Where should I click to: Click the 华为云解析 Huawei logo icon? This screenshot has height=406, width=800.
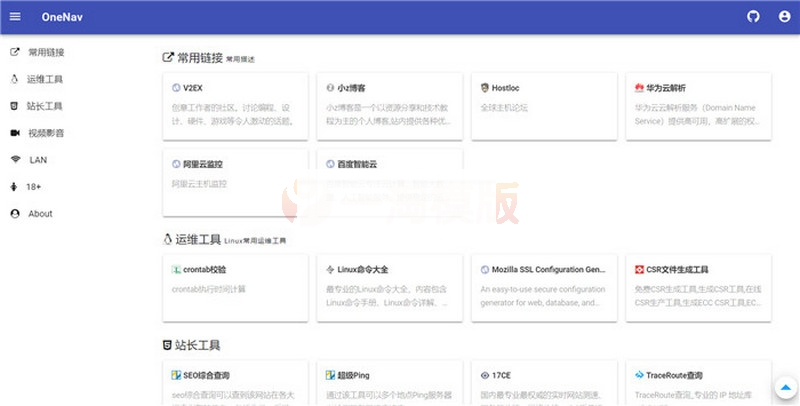(638, 88)
